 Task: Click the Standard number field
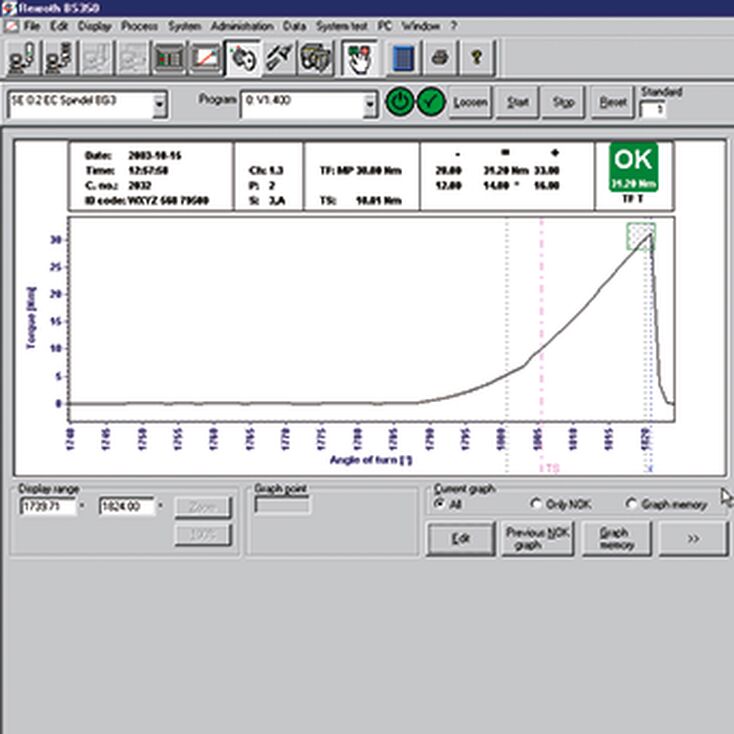[x=653, y=110]
